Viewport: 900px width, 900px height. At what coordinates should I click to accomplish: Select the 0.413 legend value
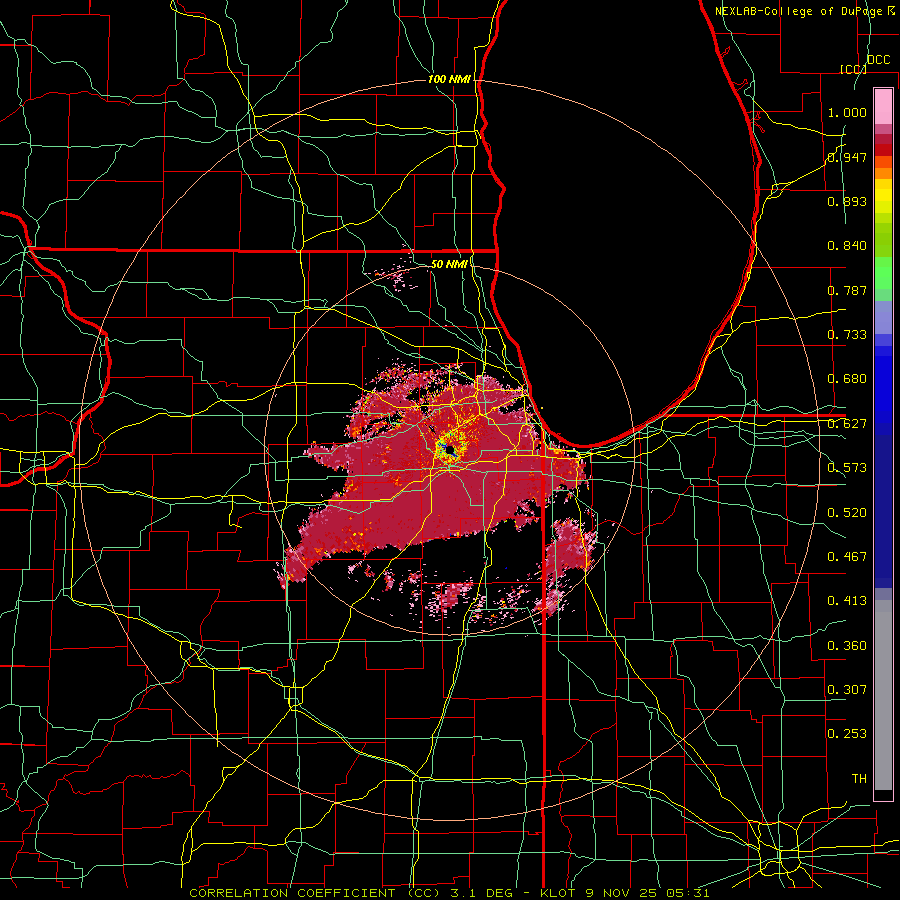tap(847, 601)
